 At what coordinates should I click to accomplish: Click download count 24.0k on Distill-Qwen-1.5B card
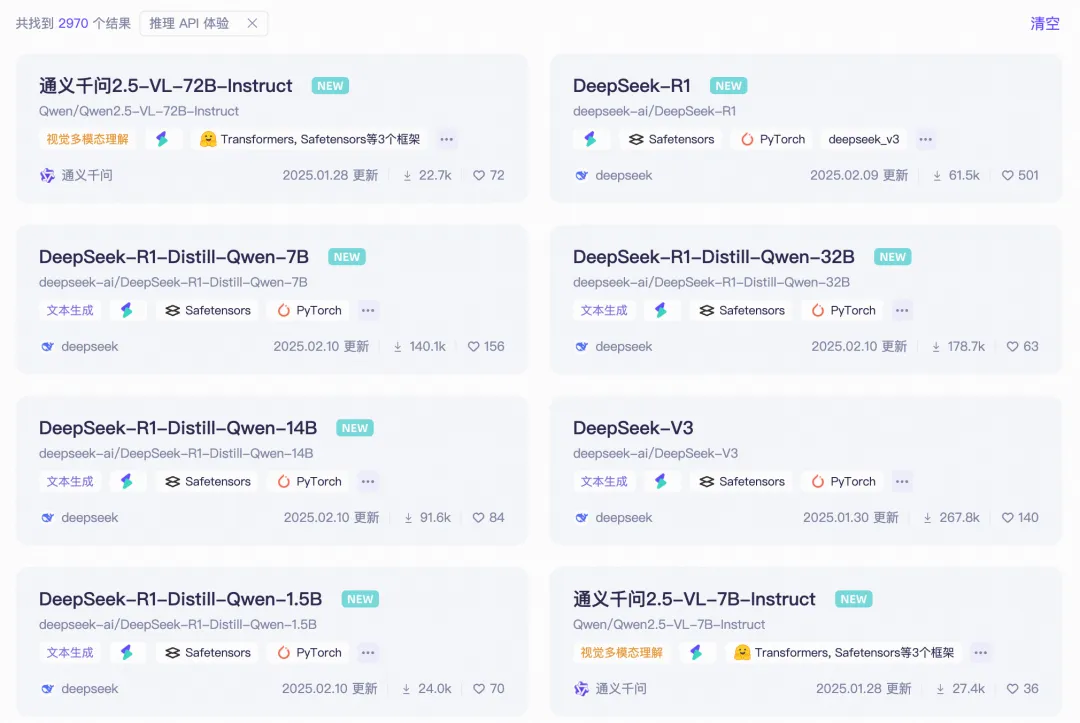click(x=426, y=689)
